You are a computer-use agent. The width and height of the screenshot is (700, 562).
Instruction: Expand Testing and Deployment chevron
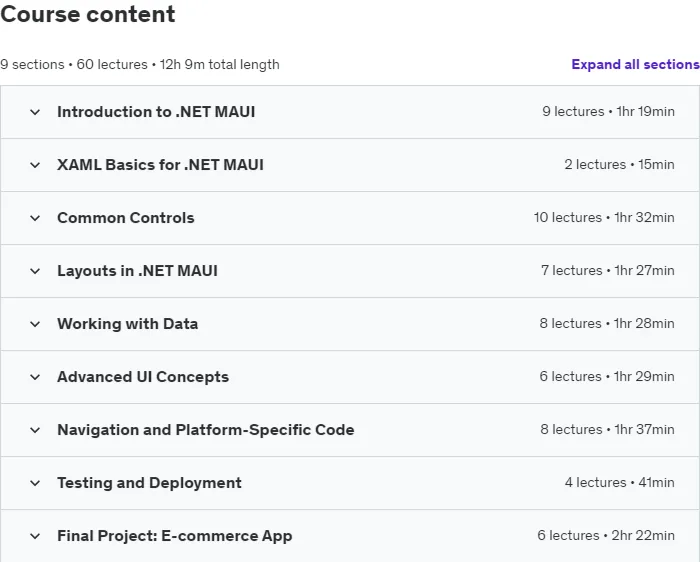point(35,483)
